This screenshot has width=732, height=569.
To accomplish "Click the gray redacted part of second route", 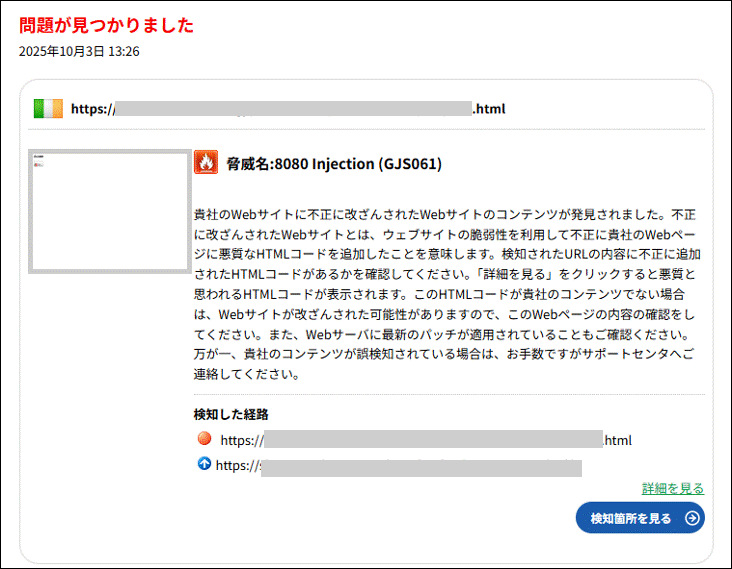I will (420, 467).
